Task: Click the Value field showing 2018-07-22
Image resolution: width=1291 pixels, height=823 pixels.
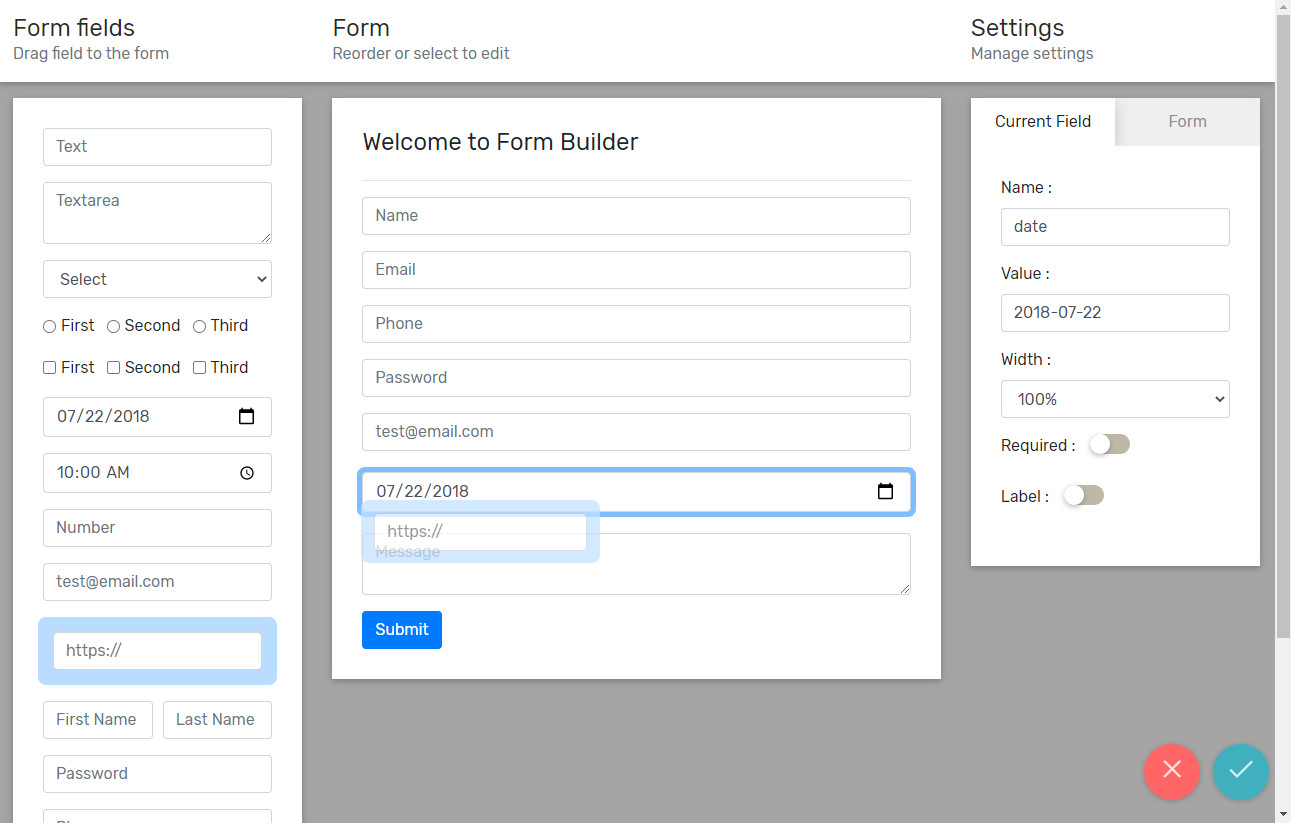Action: (x=1114, y=313)
